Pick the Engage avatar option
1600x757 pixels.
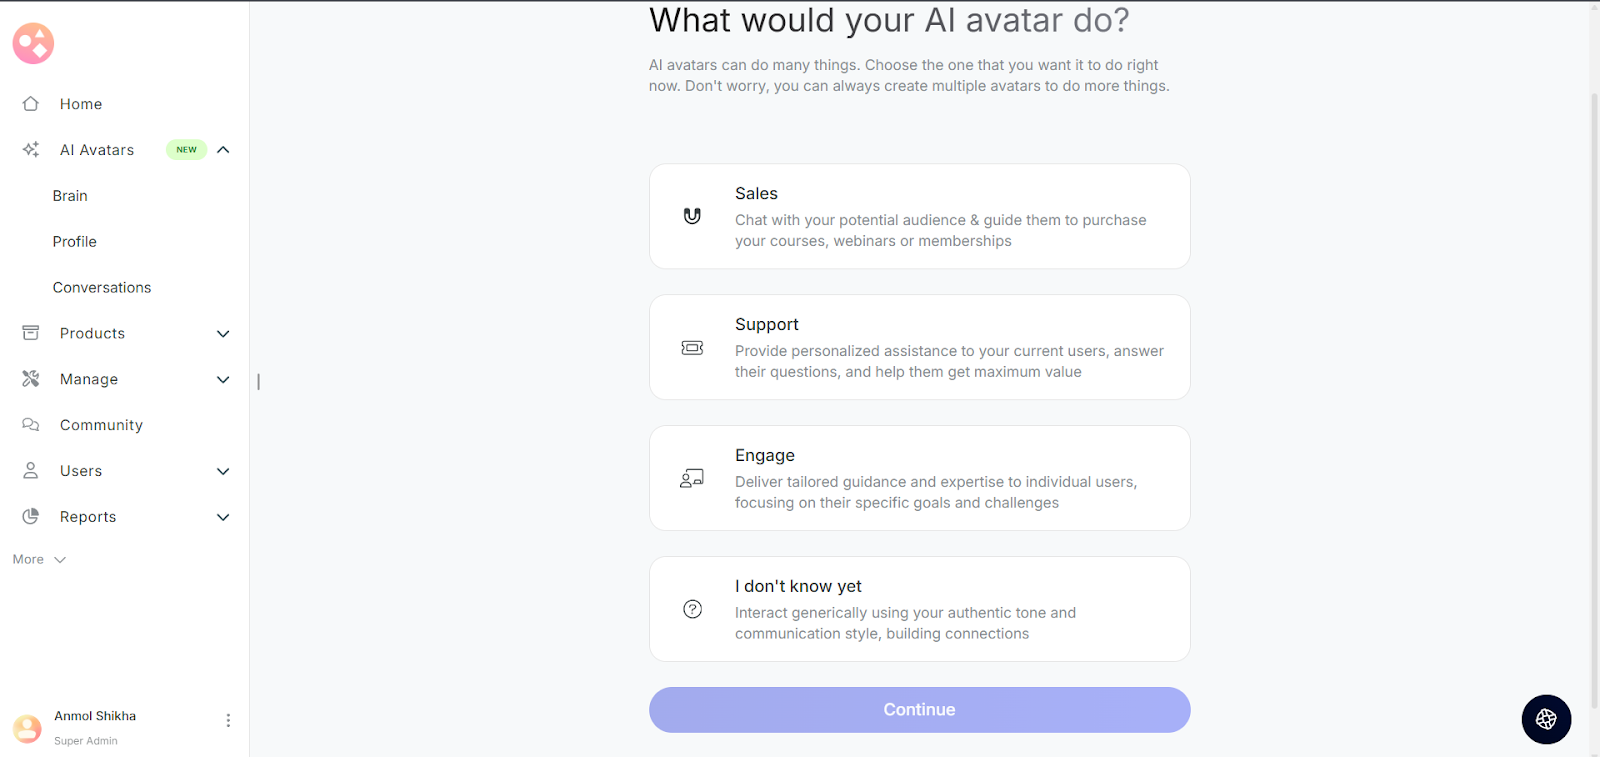[919, 478]
